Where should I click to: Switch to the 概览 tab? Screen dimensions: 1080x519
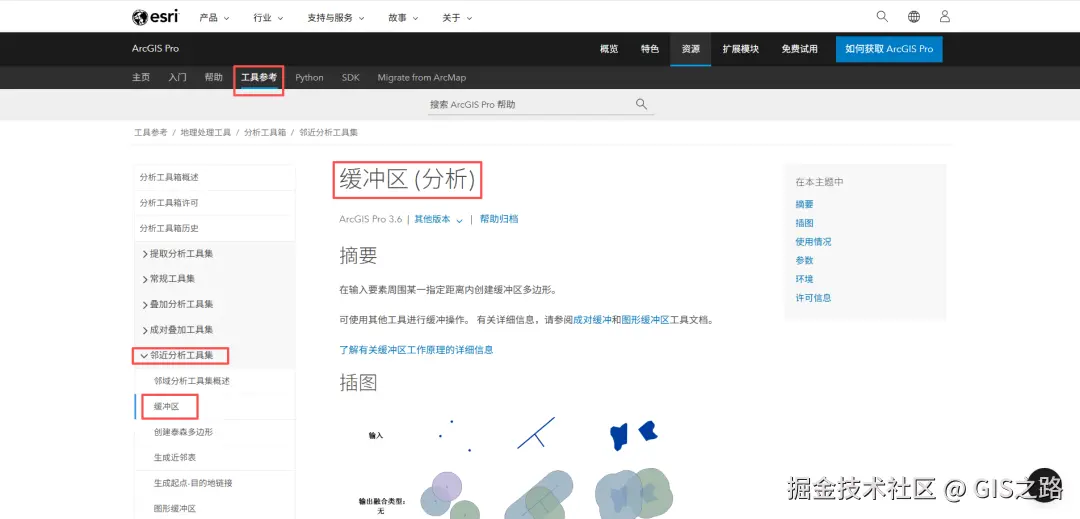[609, 49]
